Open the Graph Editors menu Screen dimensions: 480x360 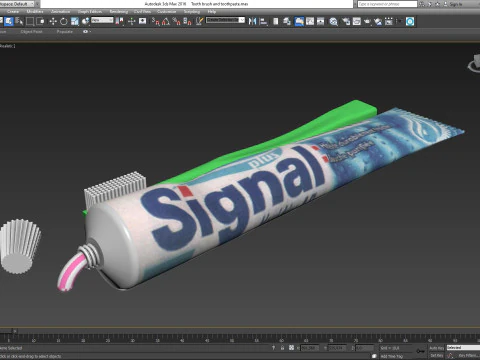pyautogui.click(x=90, y=12)
